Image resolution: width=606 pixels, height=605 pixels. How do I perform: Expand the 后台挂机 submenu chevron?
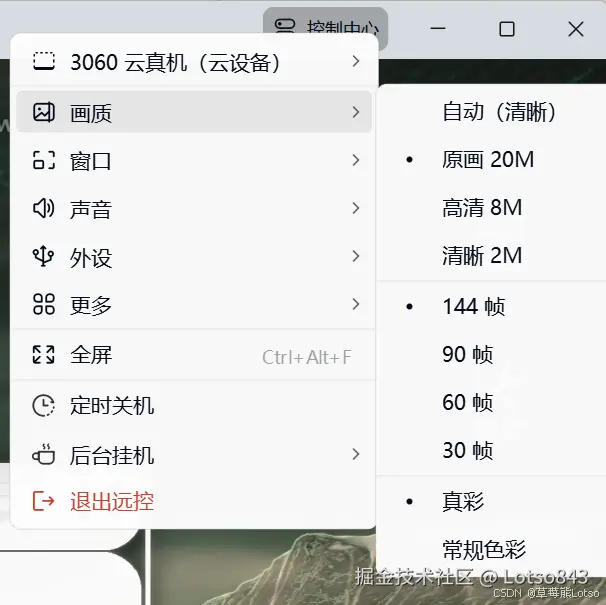pyautogui.click(x=356, y=454)
